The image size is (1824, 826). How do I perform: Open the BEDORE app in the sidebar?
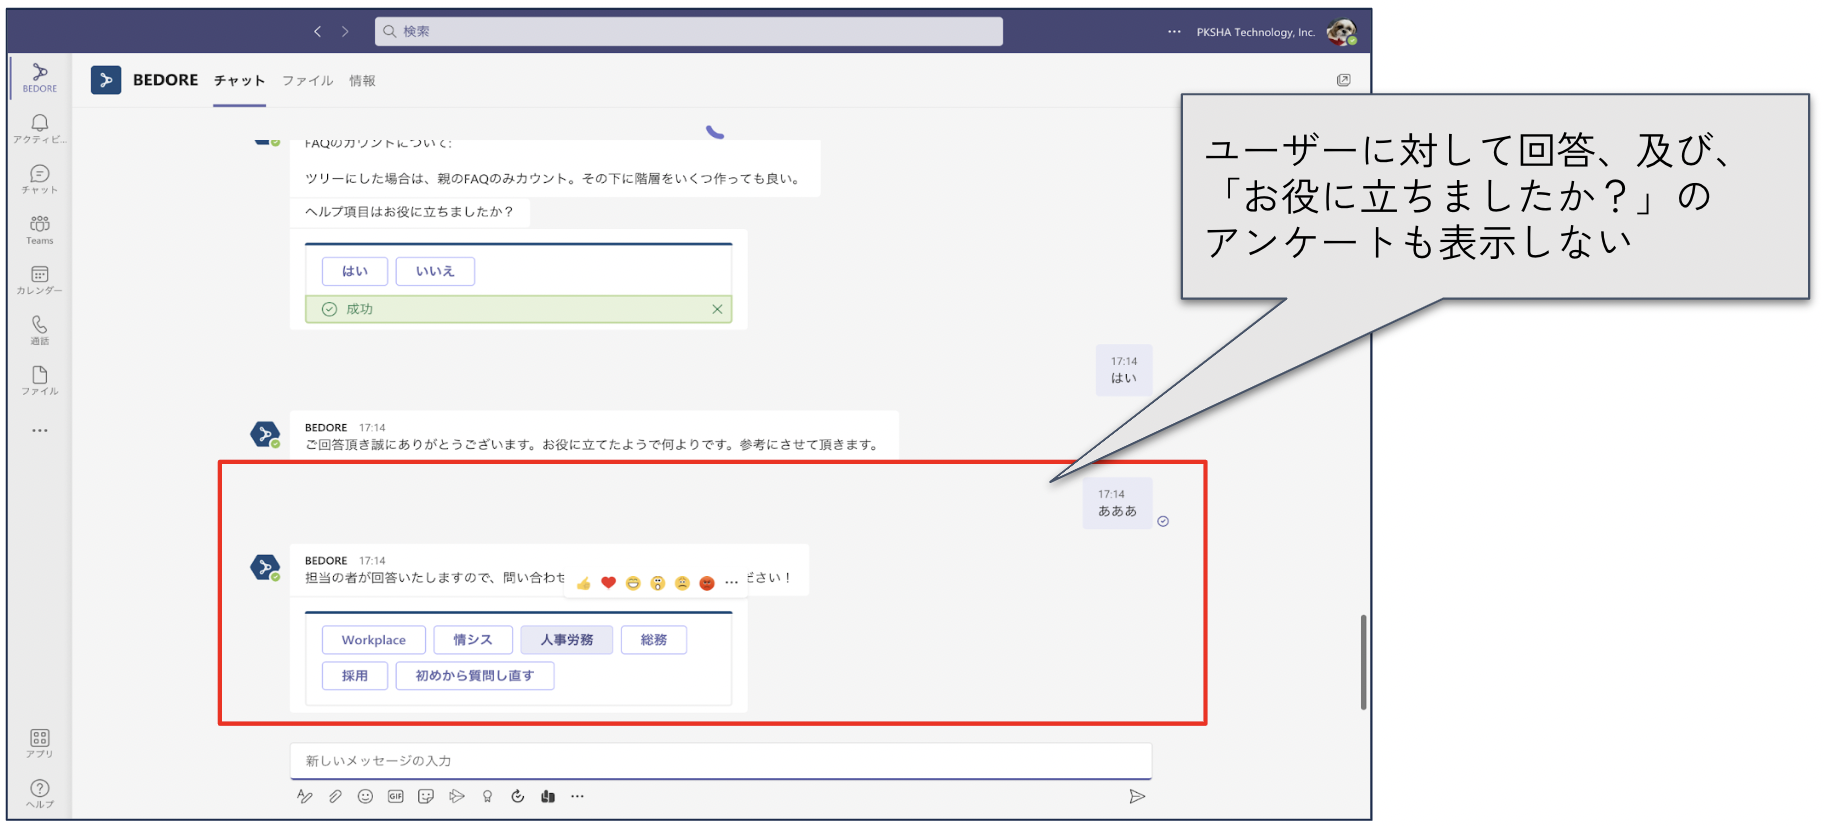coord(40,77)
